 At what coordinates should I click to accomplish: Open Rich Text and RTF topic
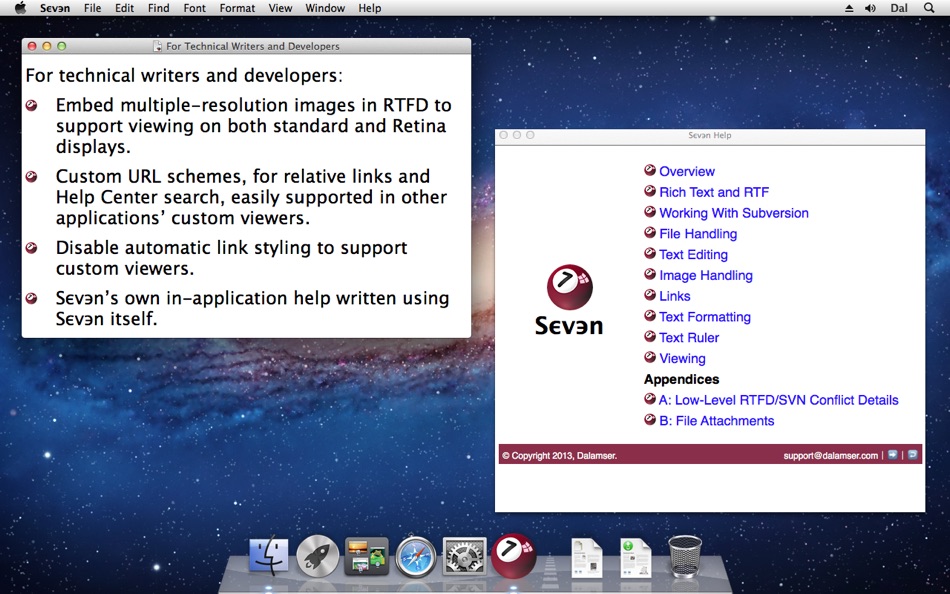coord(714,192)
